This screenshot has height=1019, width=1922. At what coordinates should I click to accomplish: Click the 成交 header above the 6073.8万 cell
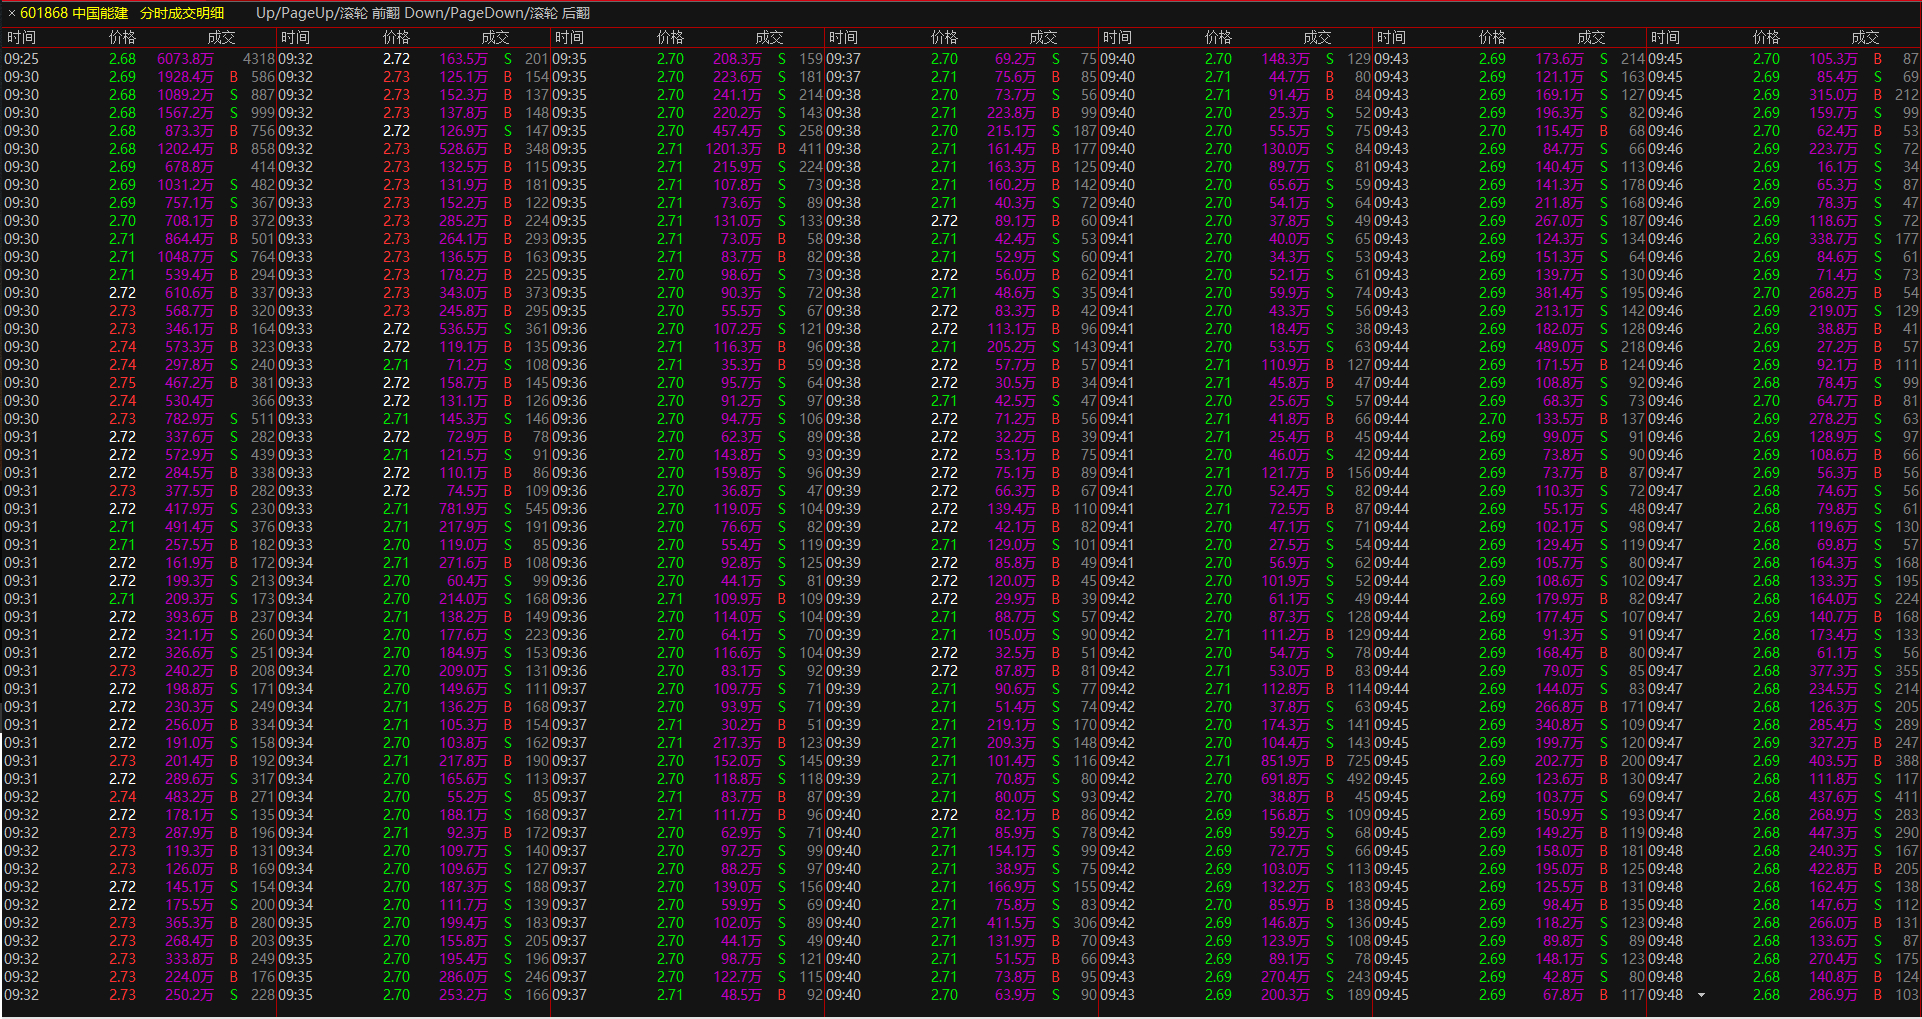[221, 37]
